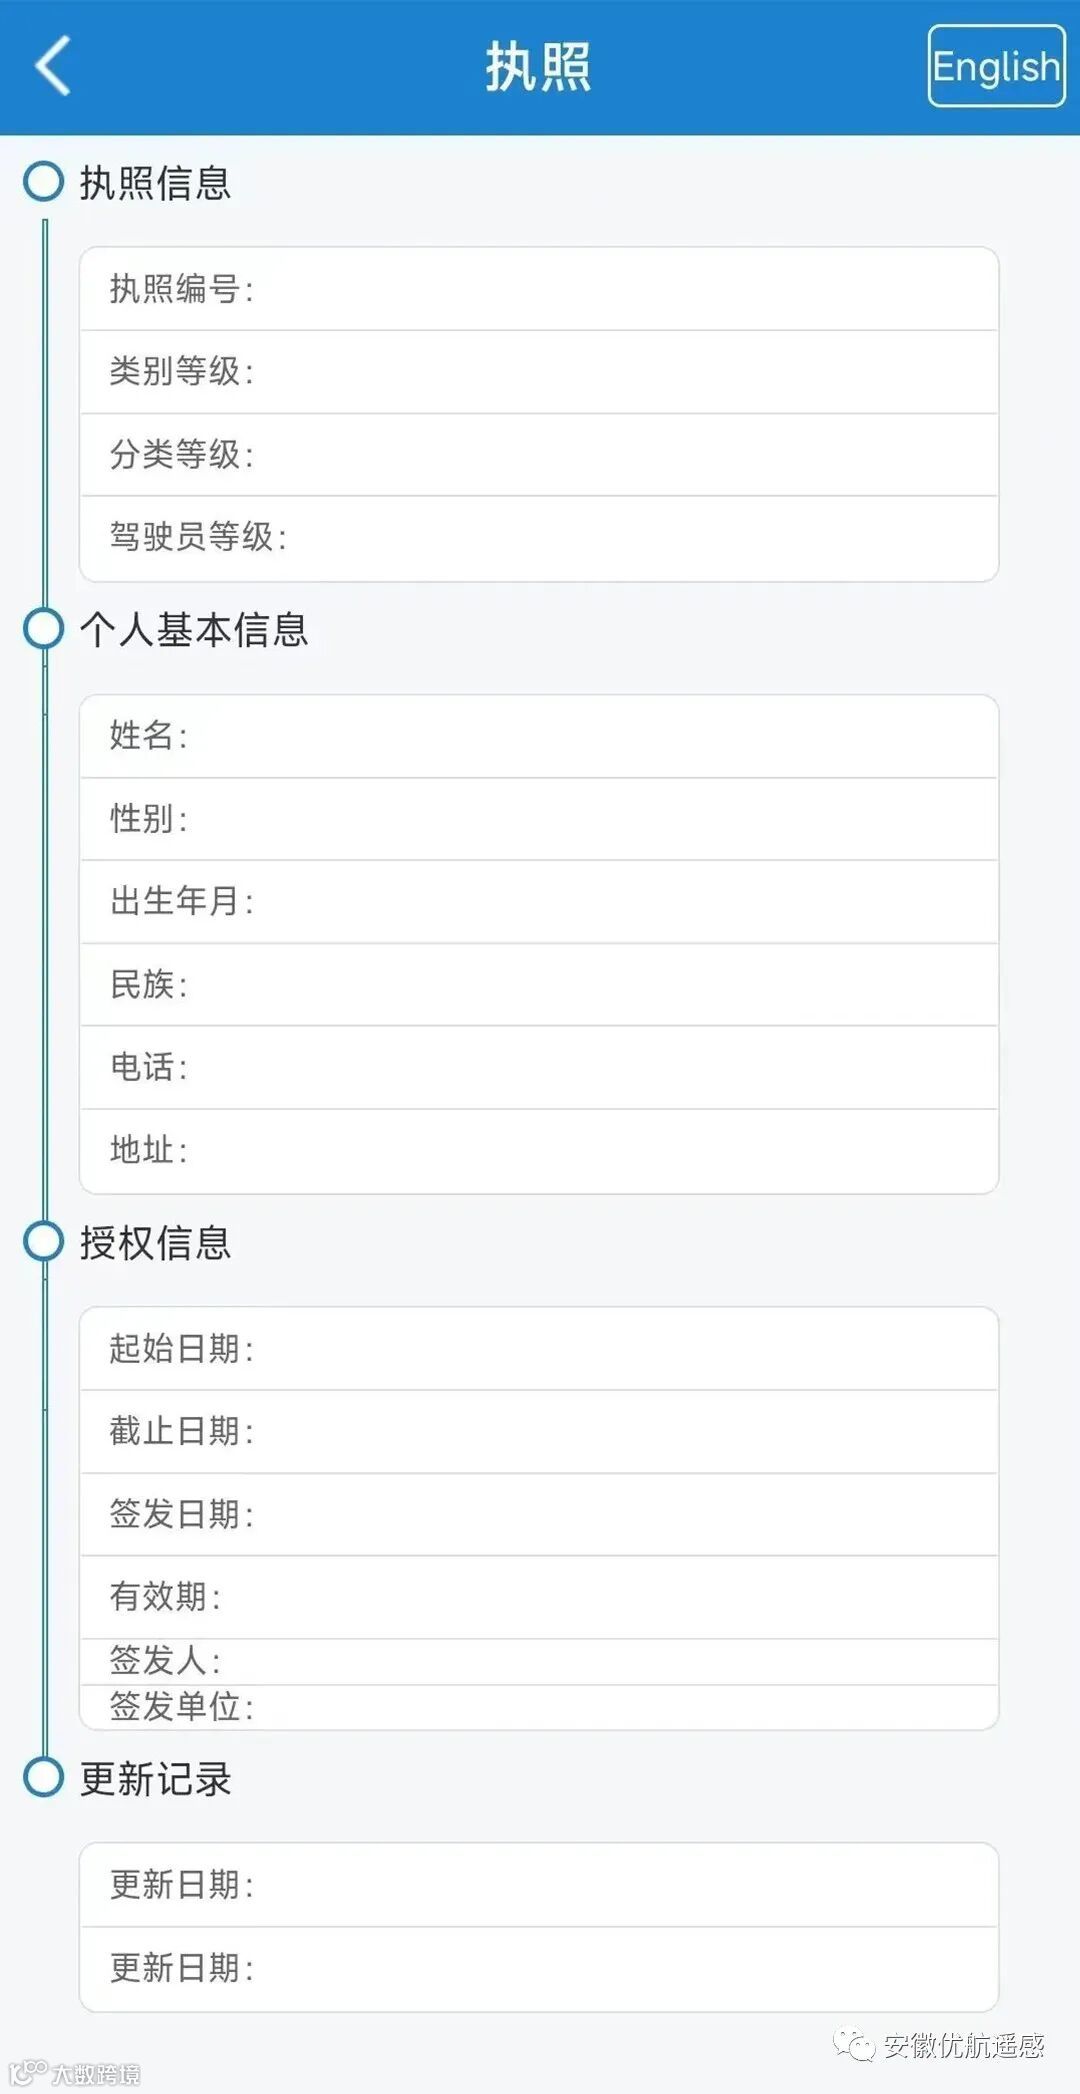
Task: Open the 更新记录 section heading
Action: [x=156, y=1779]
